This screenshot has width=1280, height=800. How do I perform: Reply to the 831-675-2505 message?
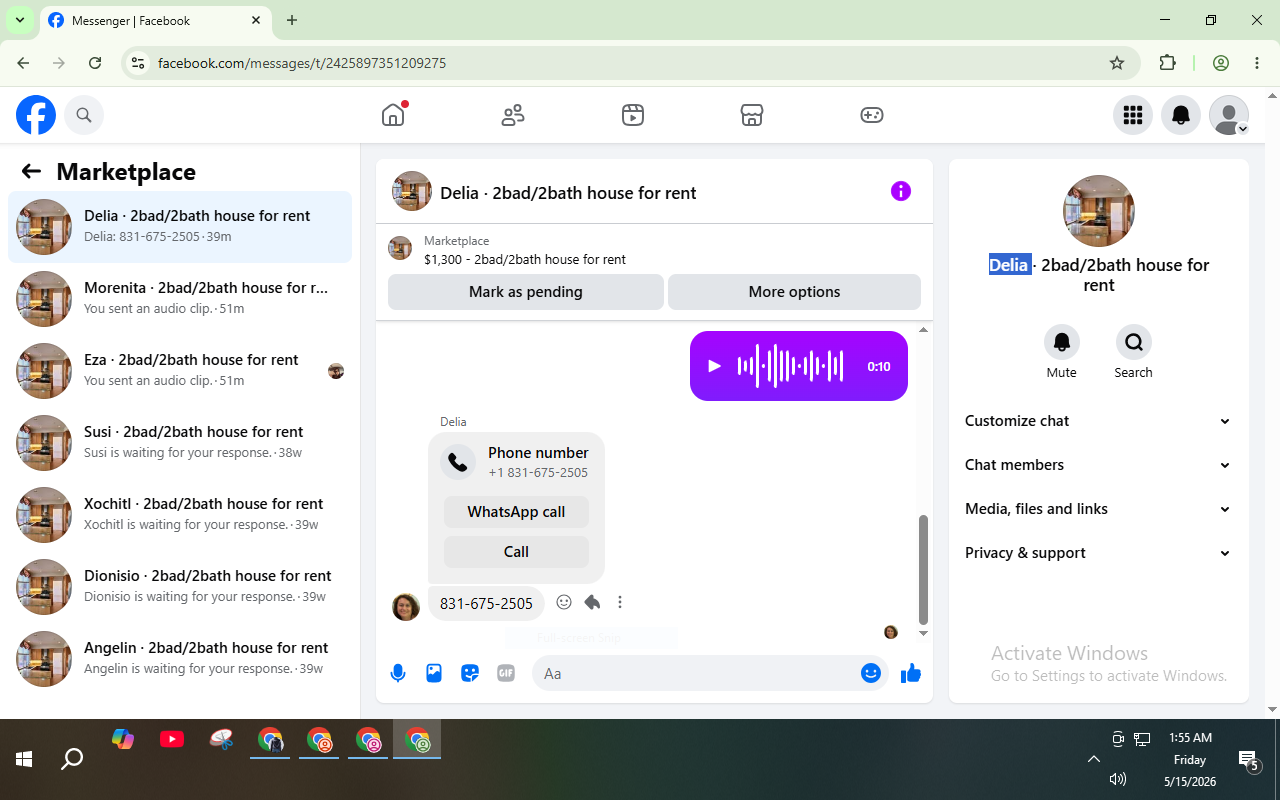(x=592, y=602)
